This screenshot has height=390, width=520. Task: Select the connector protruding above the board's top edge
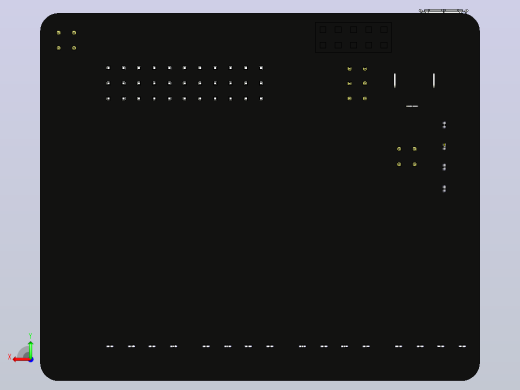(443, 11)
